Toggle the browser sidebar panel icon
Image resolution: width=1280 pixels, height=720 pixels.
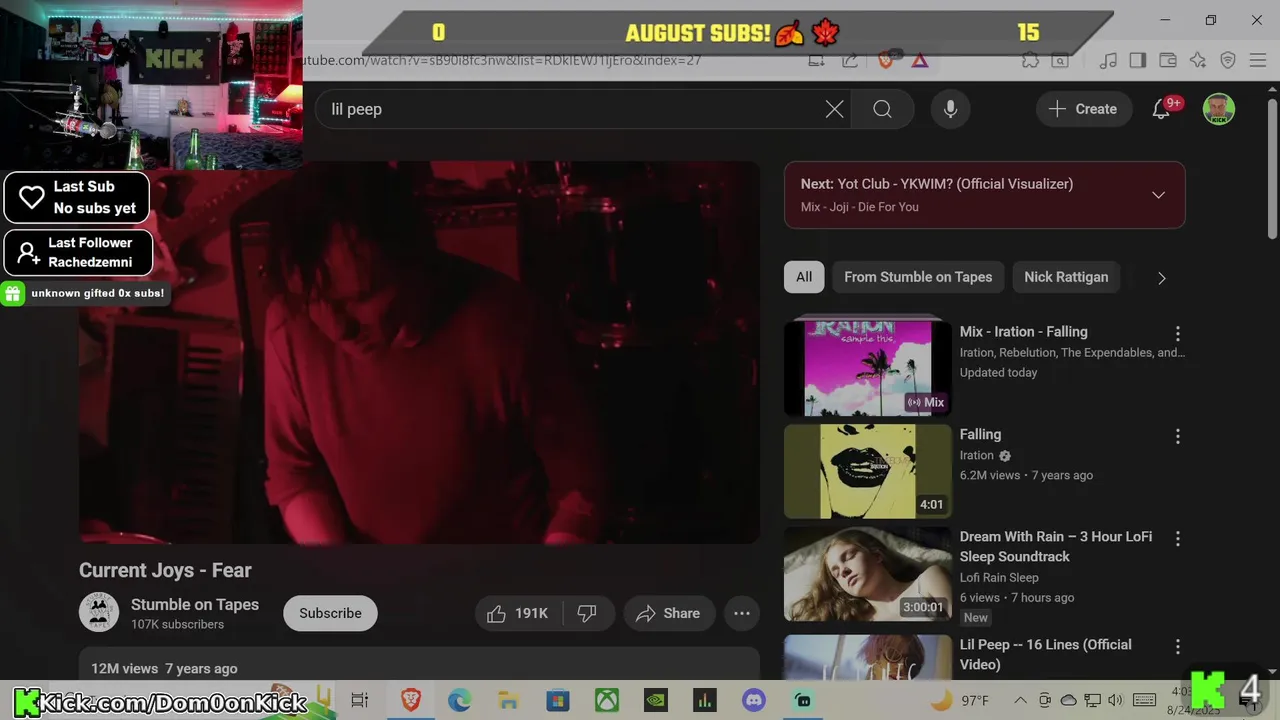1138,60
